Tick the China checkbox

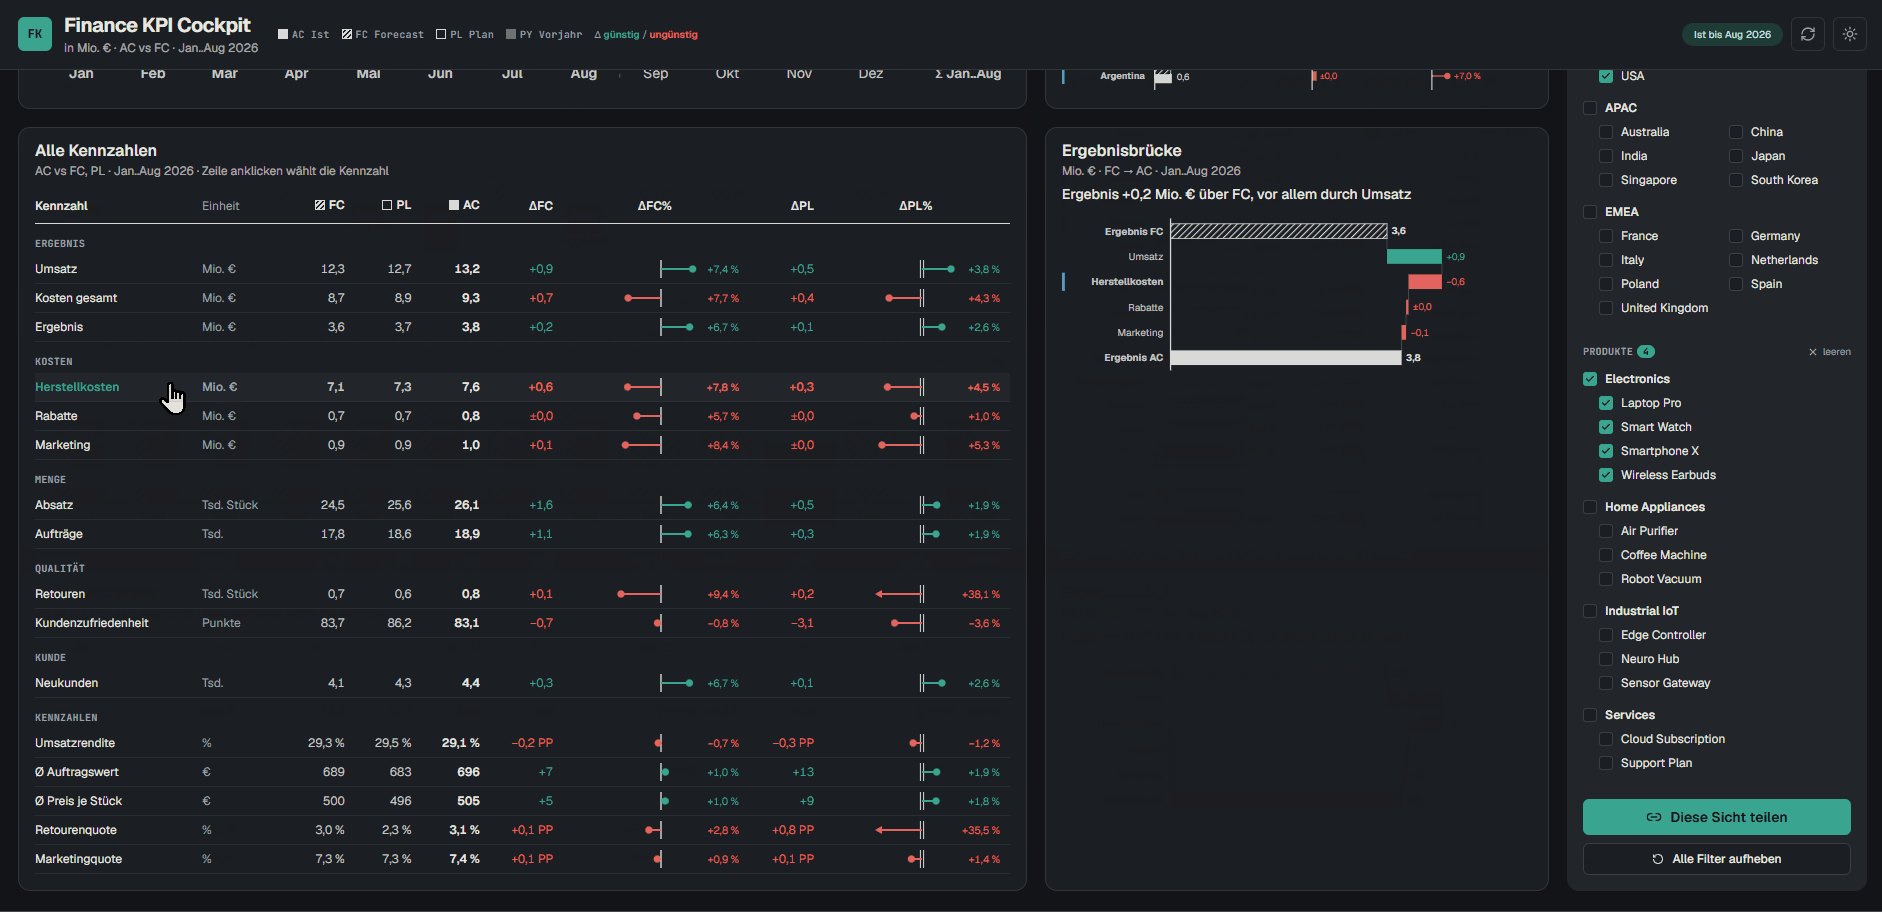click(x=1736, y=132)
